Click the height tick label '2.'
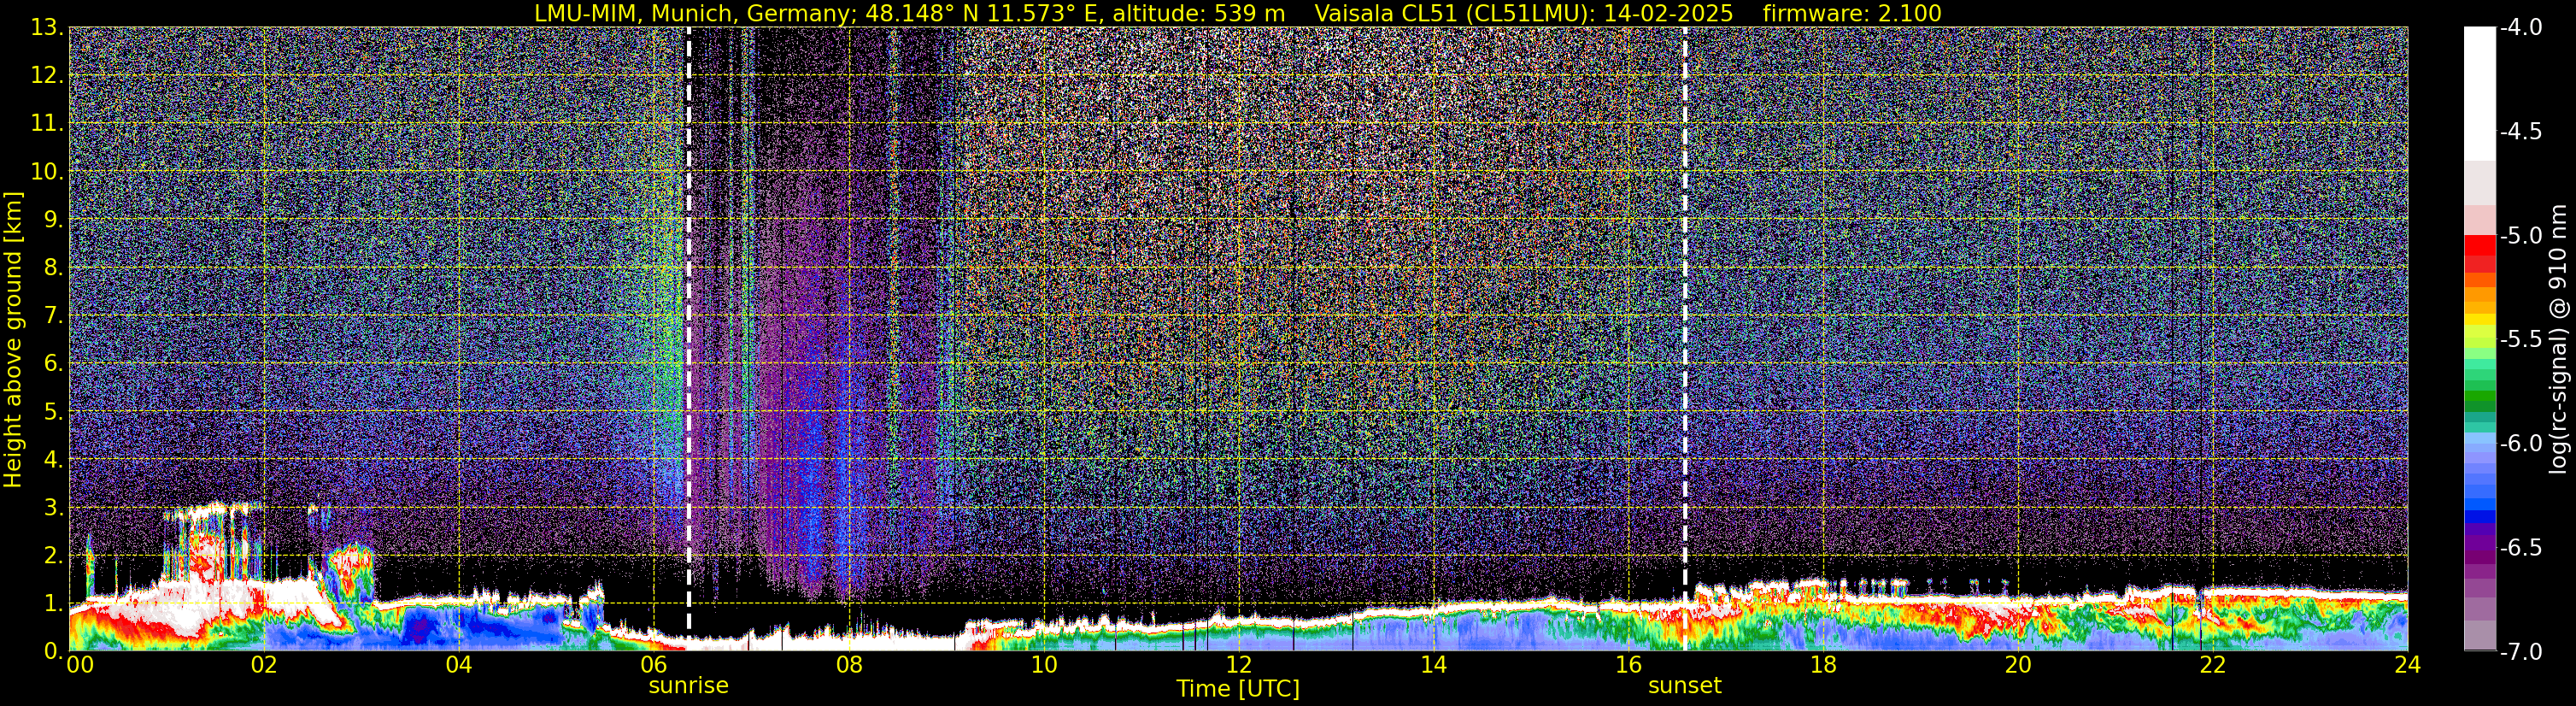The height and width of the screenshot is (706, 2576). 52,556
